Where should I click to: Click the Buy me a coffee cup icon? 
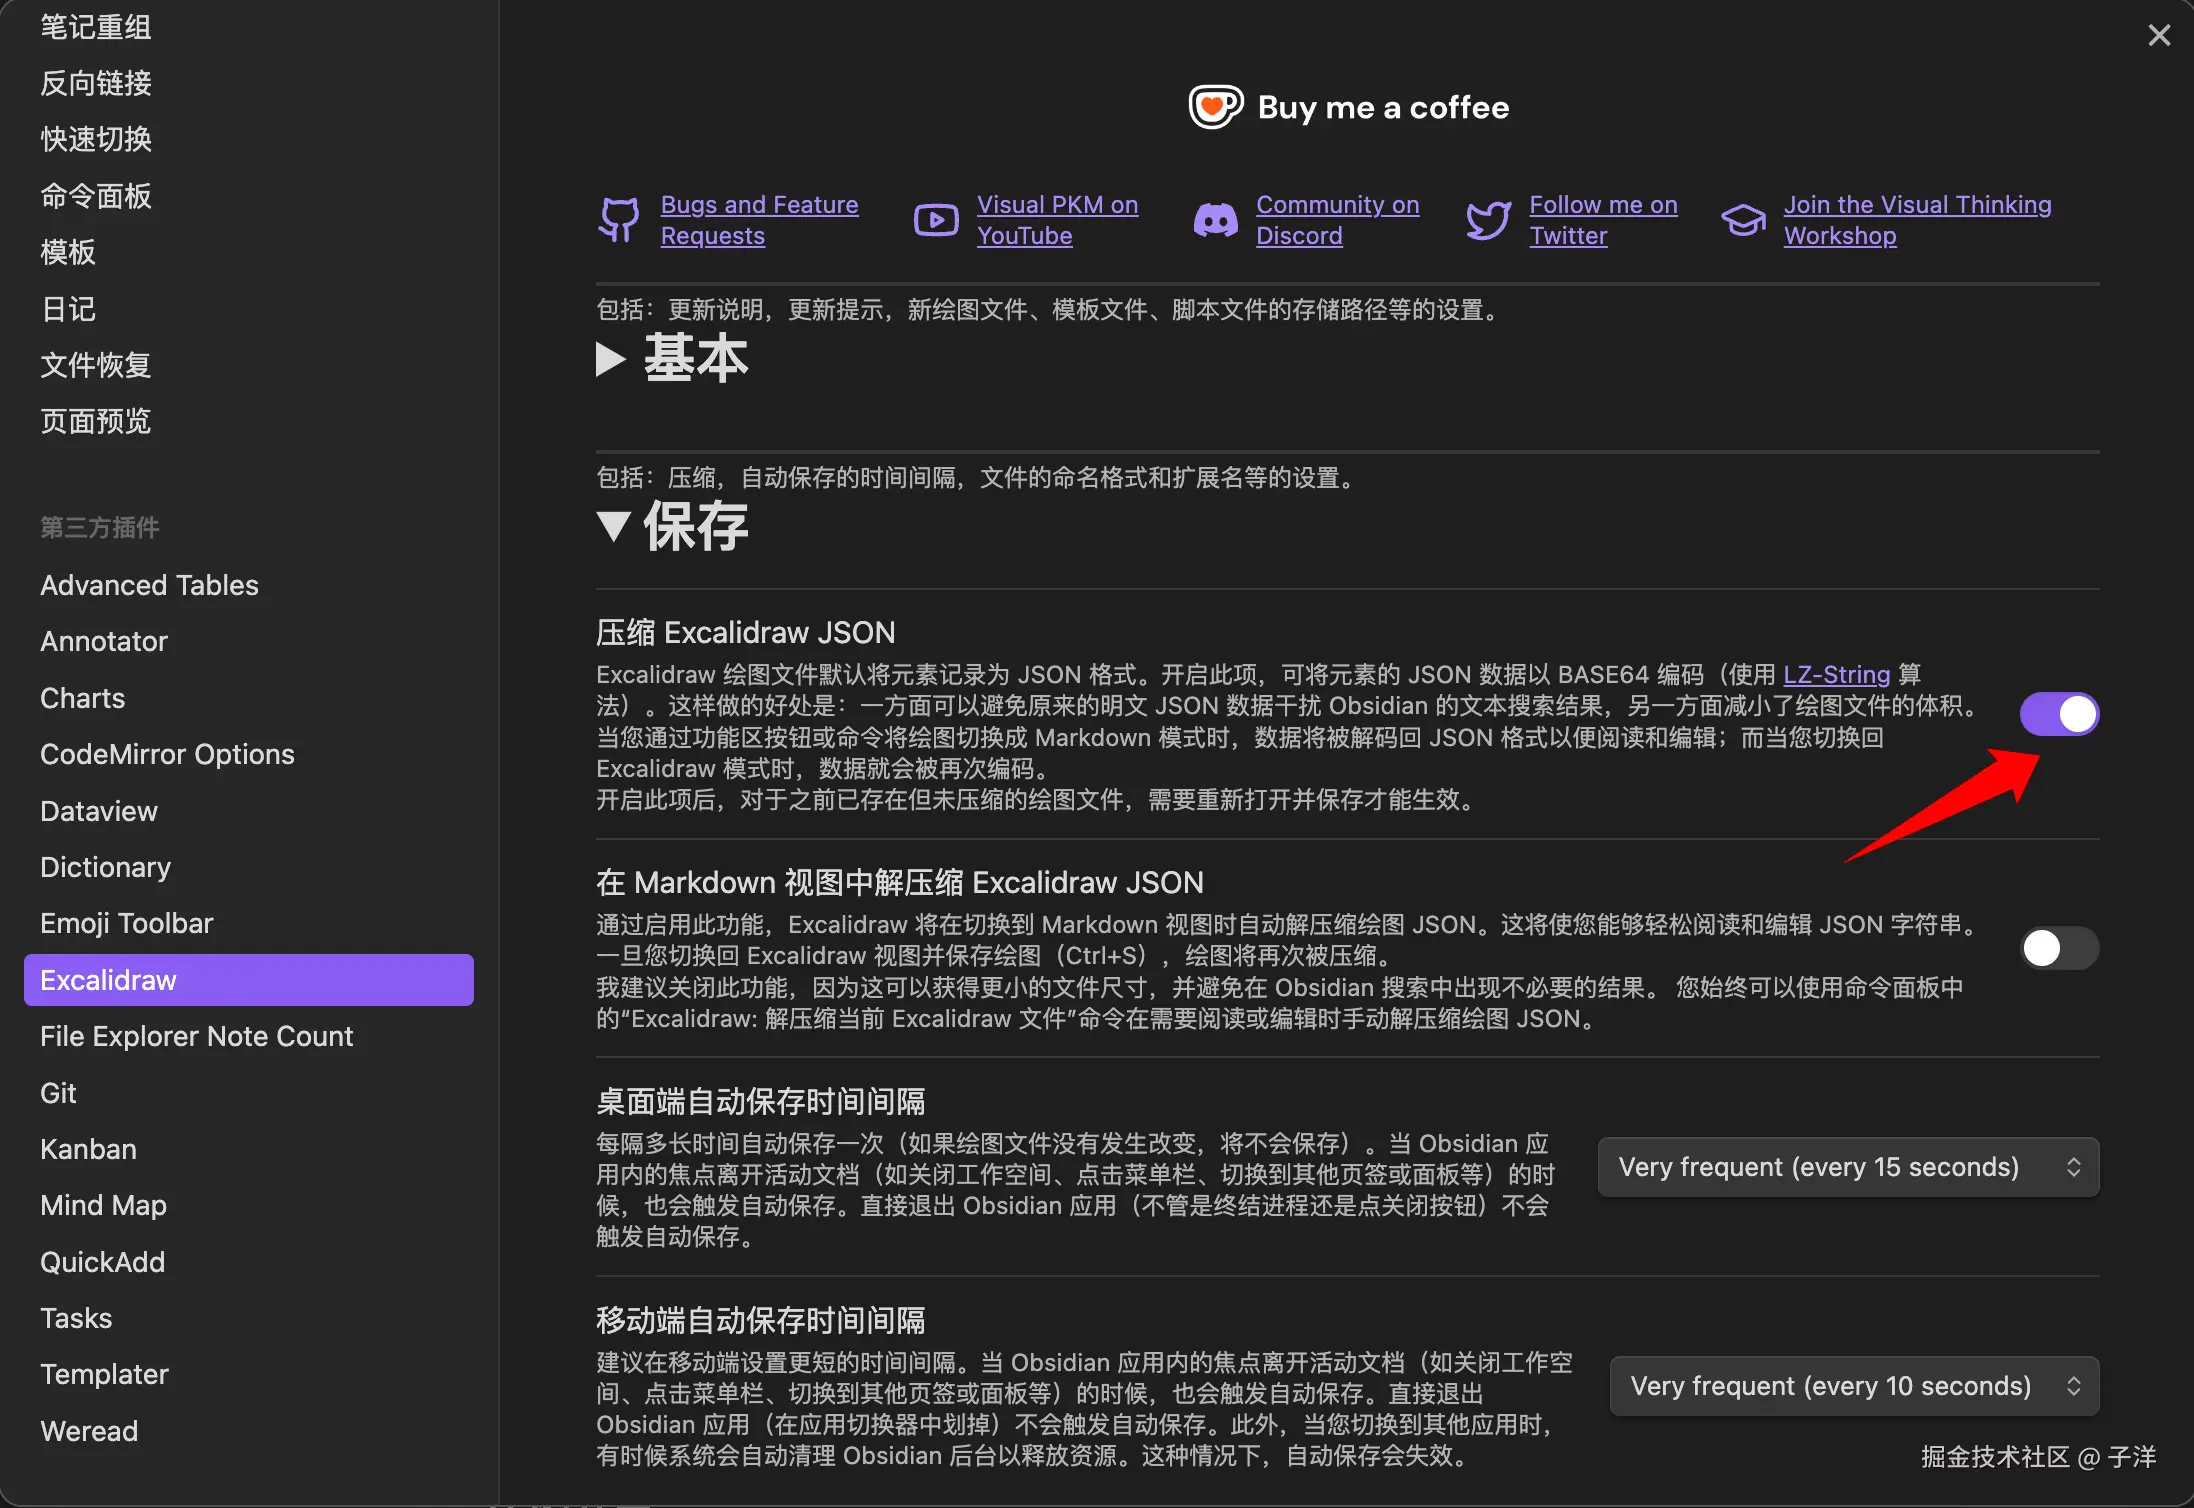[x=1215, y=107]
